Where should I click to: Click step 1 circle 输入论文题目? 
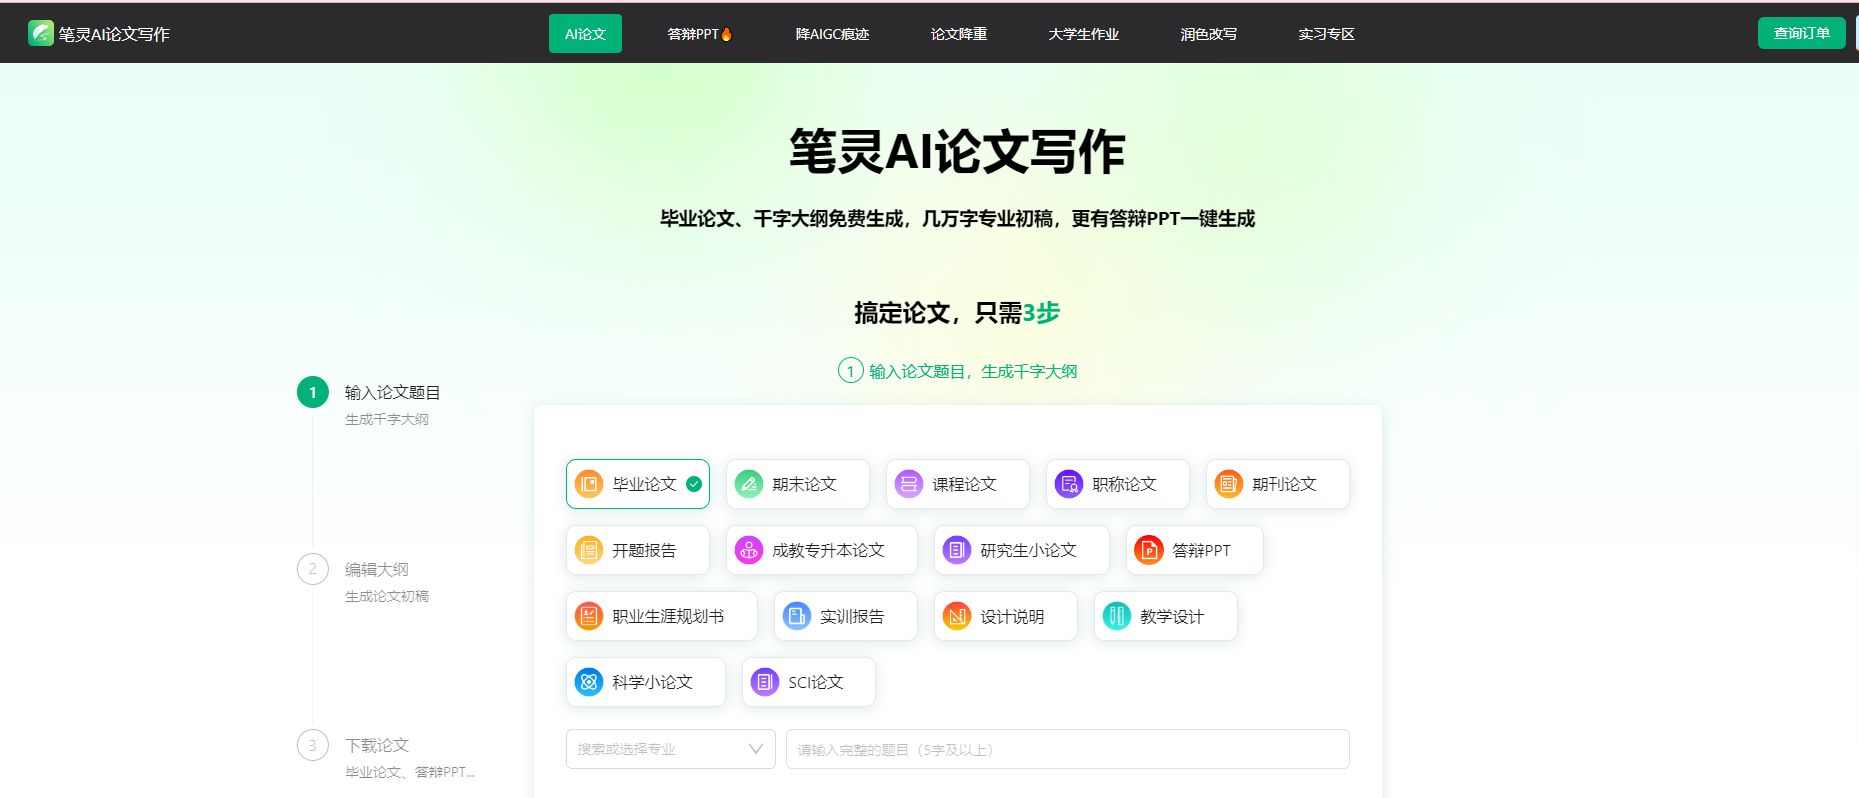coord(313,392)
